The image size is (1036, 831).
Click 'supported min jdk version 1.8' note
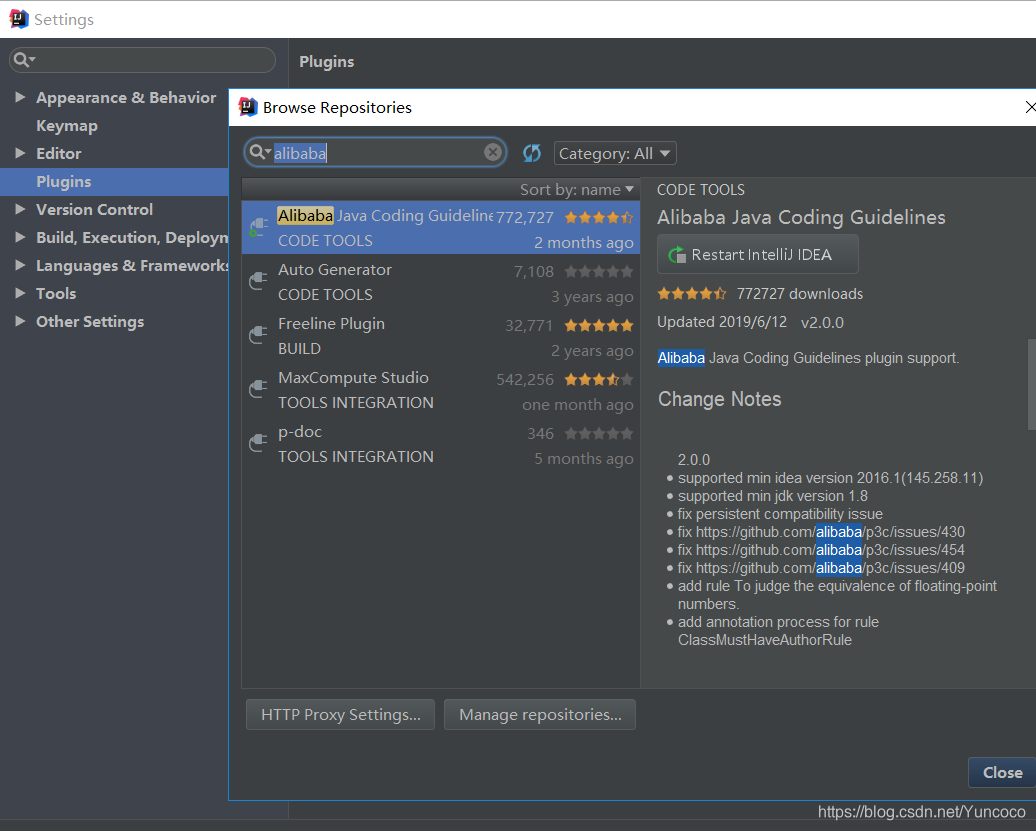click(772, 496)
